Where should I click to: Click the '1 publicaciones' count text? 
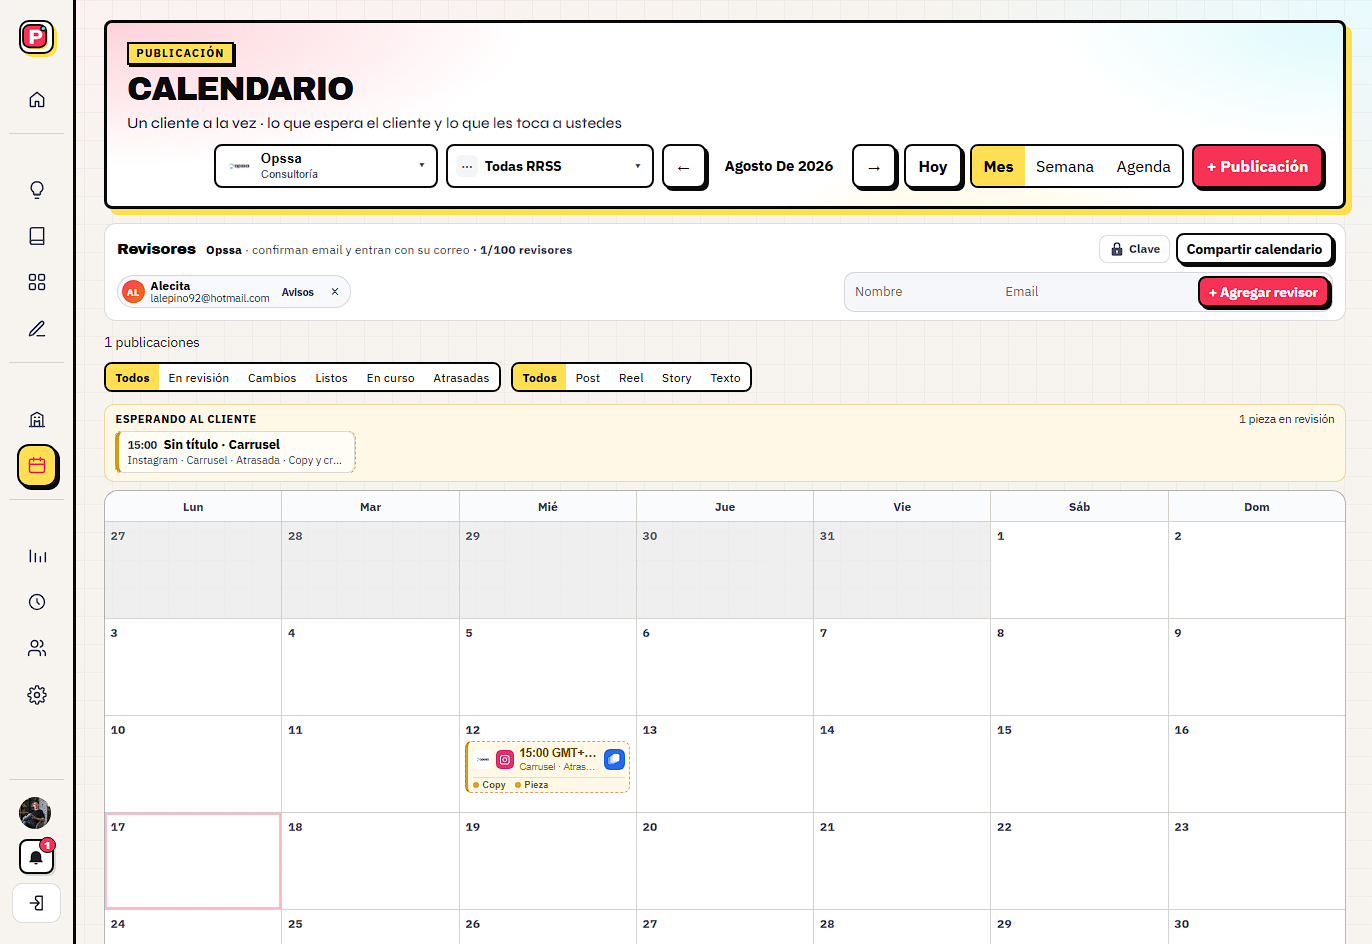[x=152, y=342]
